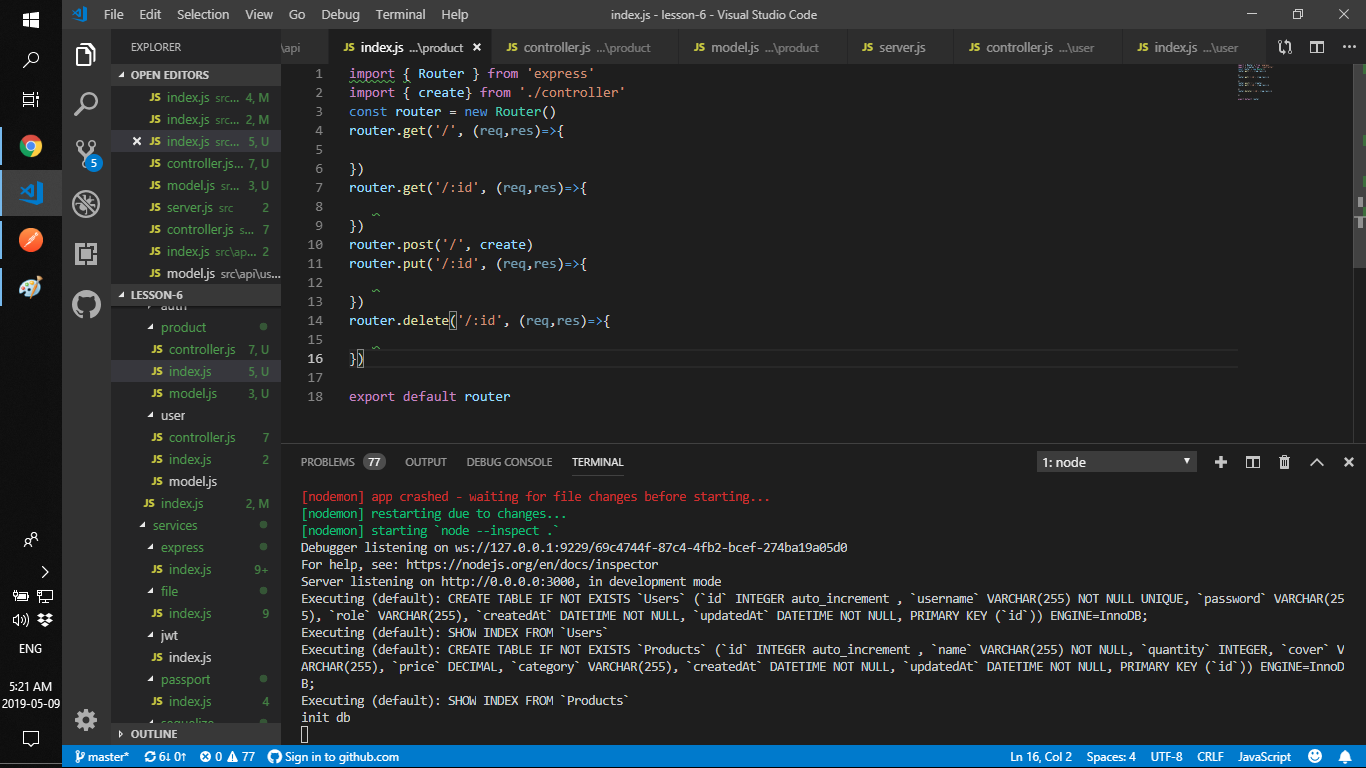Click the Open Changes icon in editor toolbar

(1285, 47)
